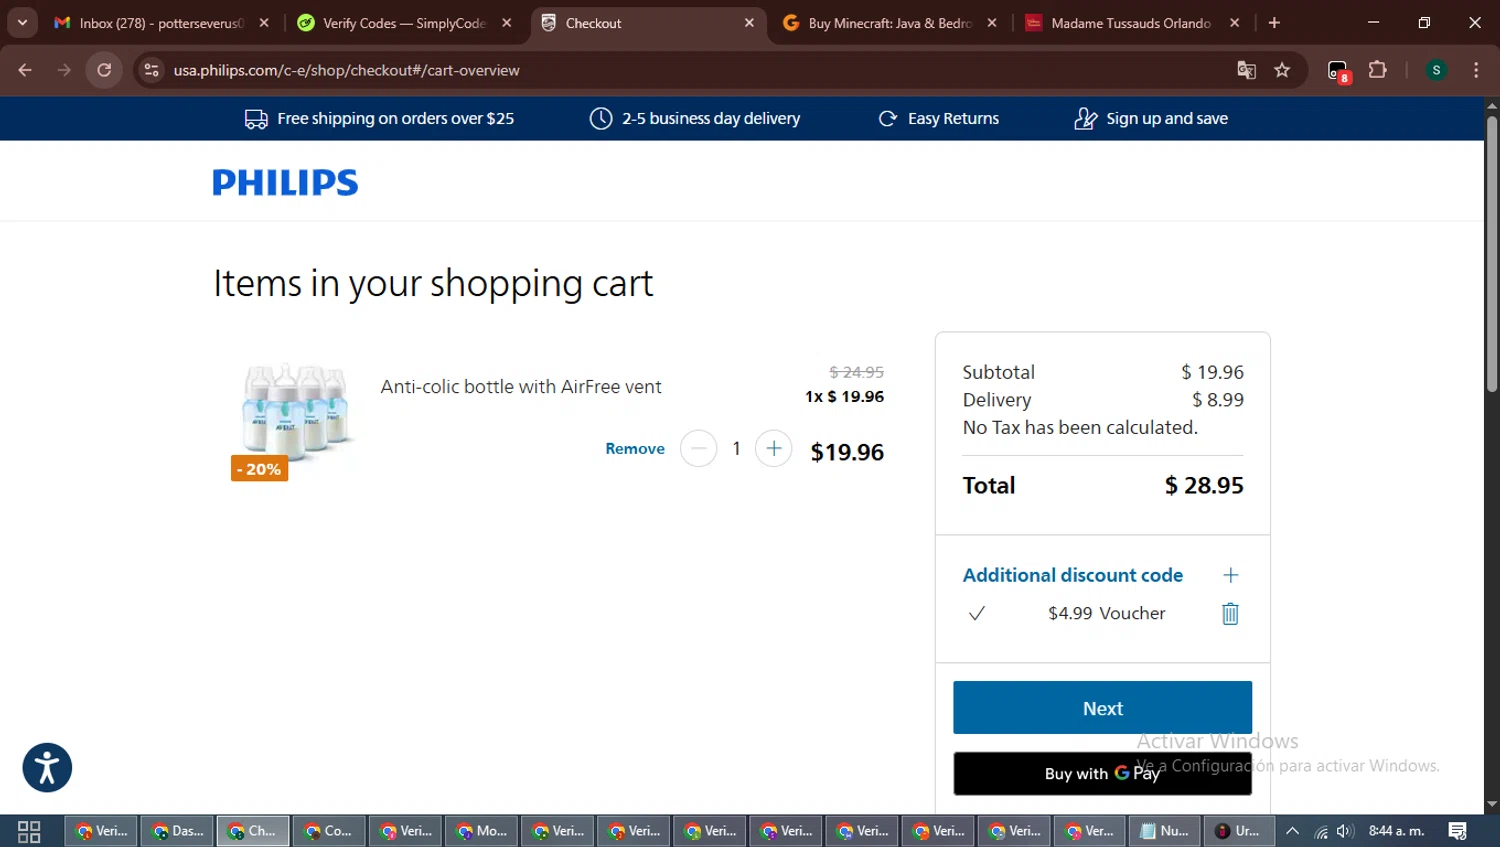This screenshot has width=1500, height=847.
Task: Expand Additional discount code with plus icon
Action: pyautogui.click(x=1230, y=575)
